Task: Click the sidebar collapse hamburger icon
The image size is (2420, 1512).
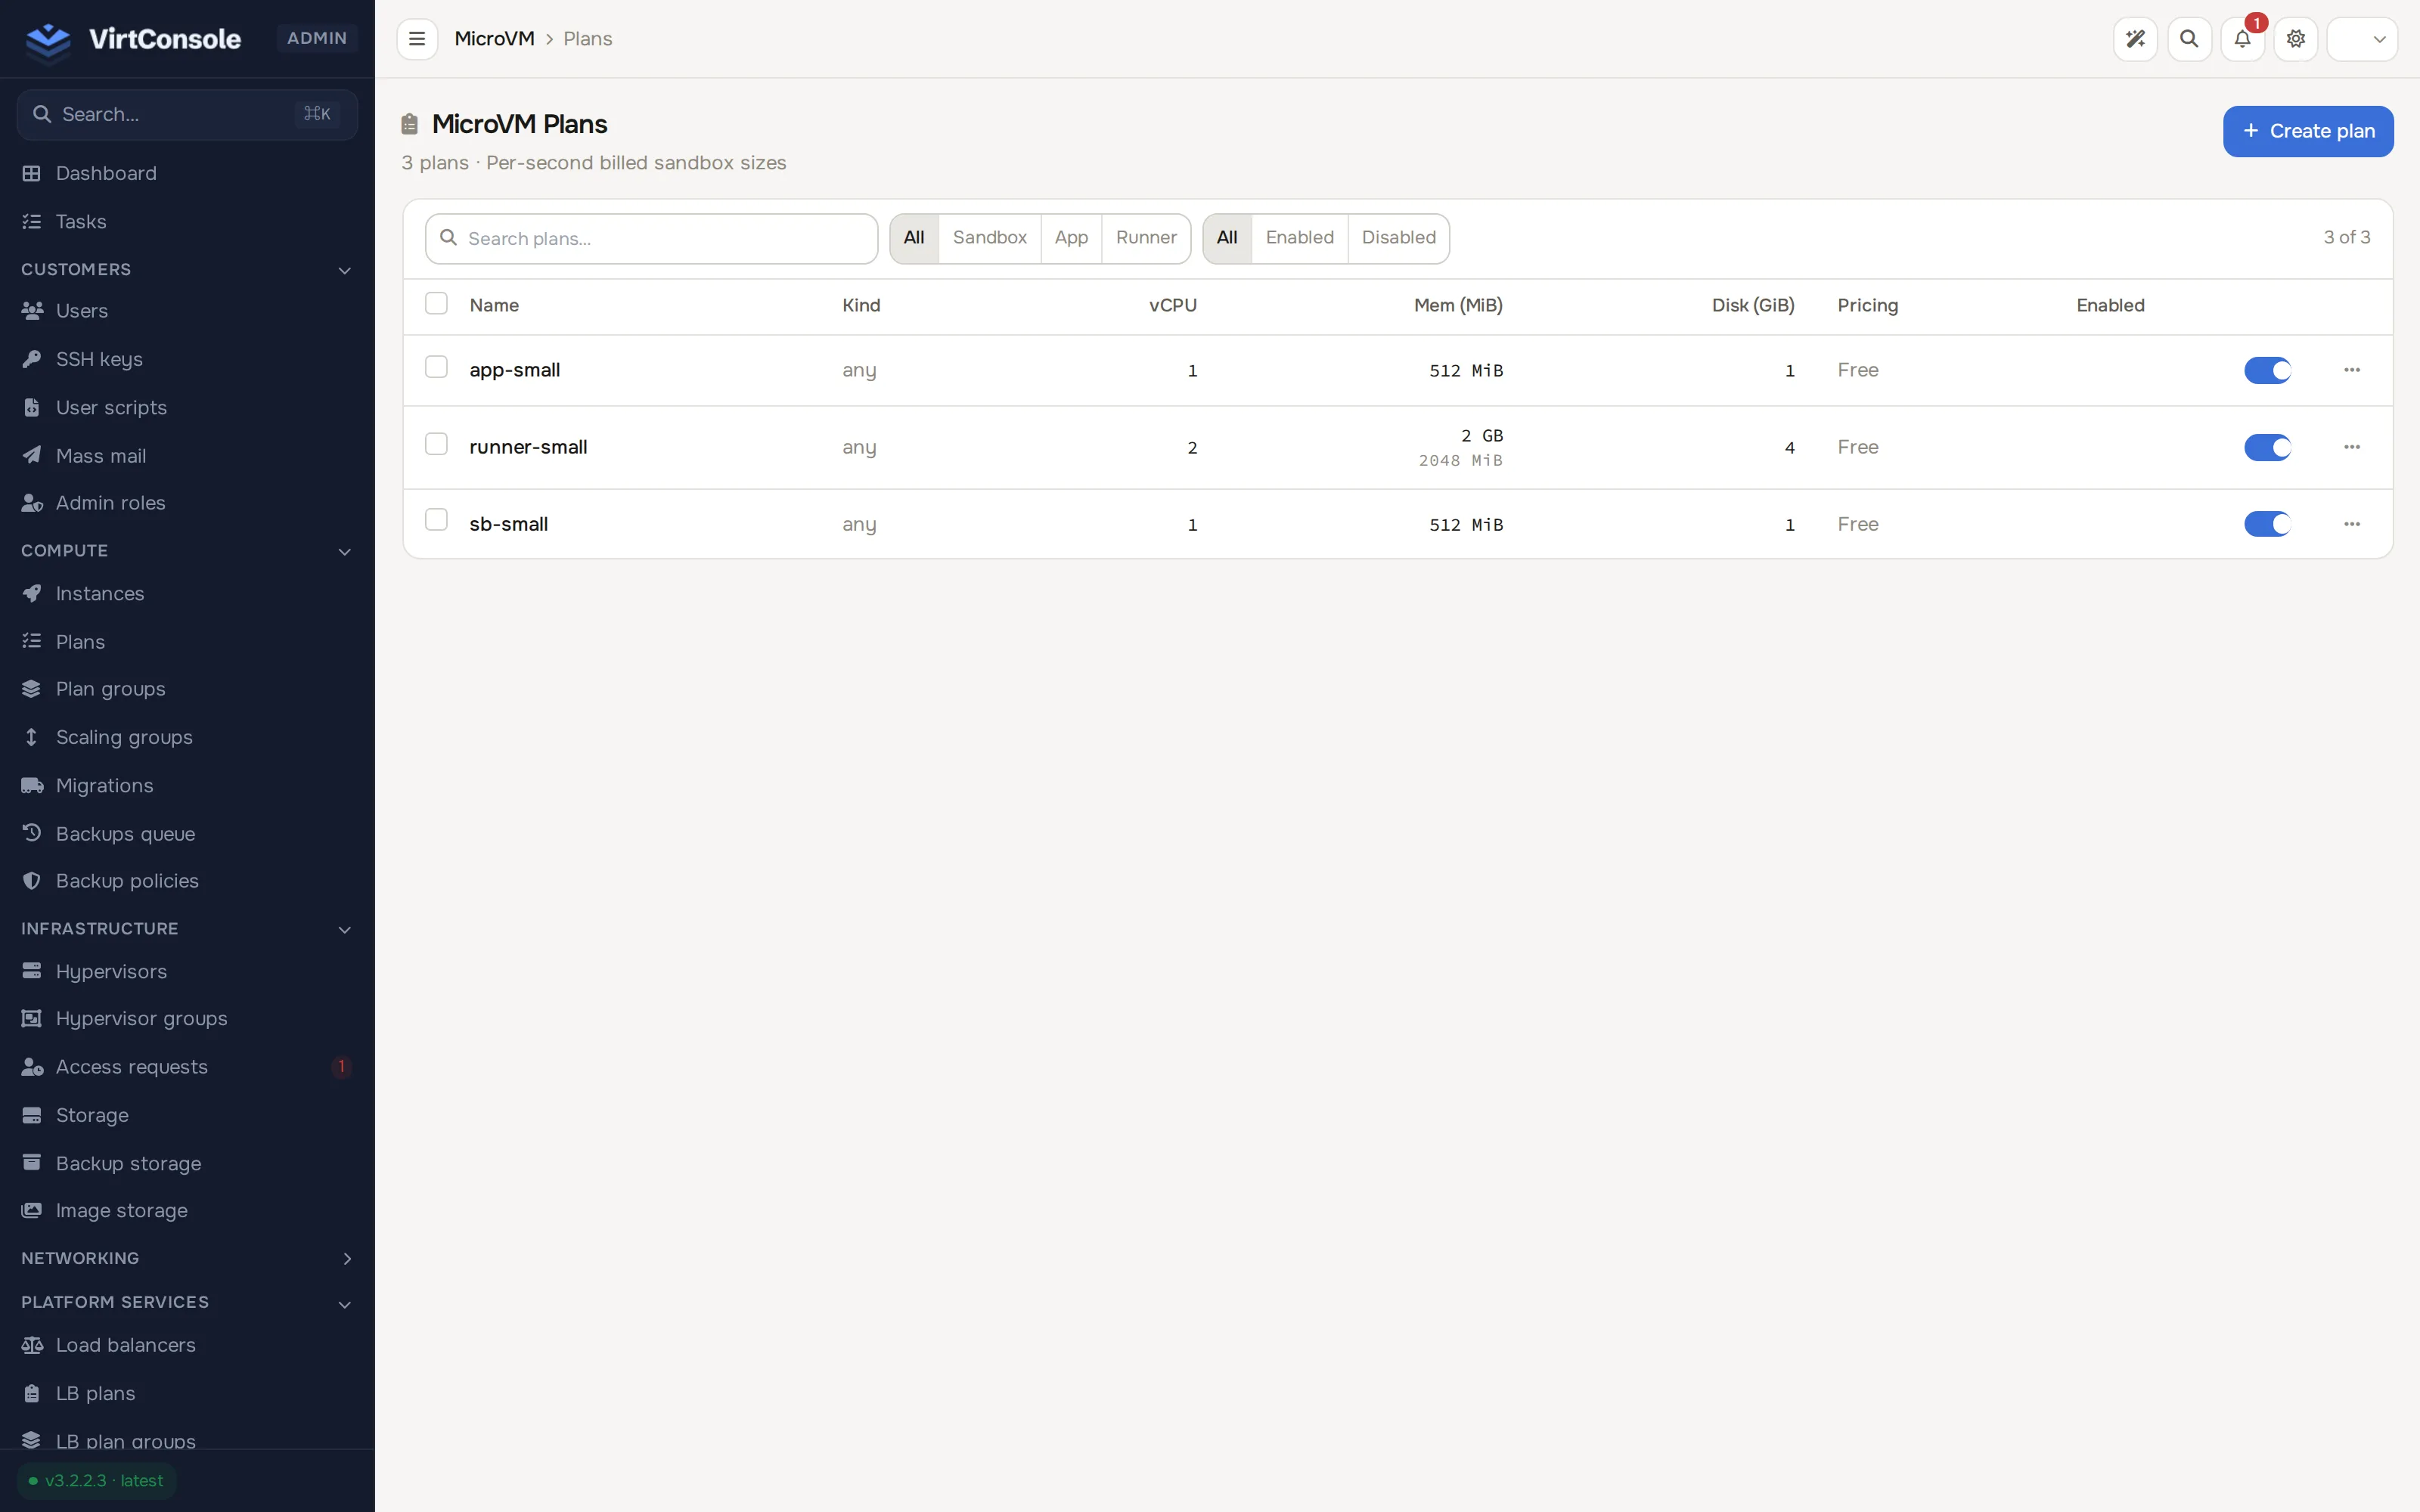Action: (x=417, y=39)
